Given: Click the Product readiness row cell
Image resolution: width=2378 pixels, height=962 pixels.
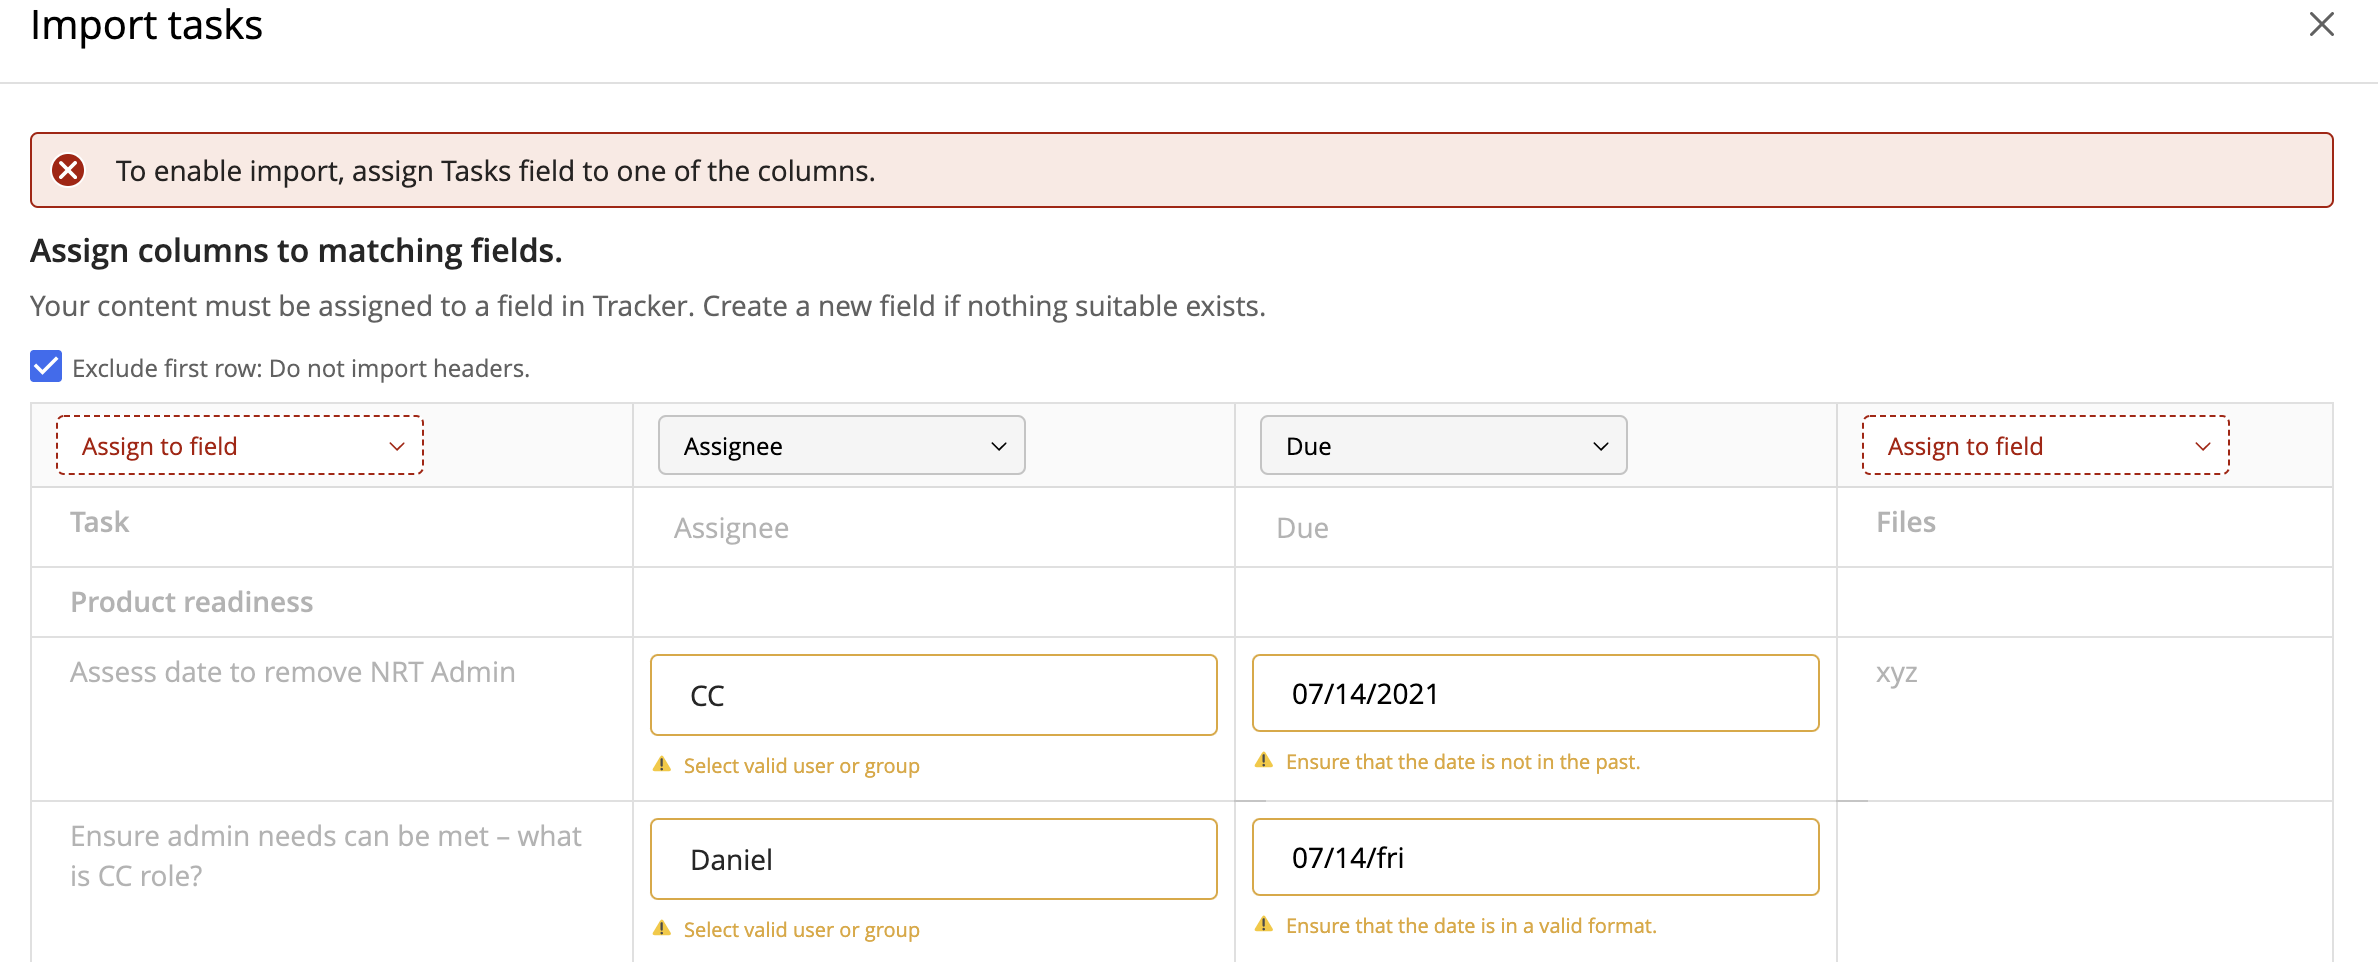Looking at the screenshot, I should click(x=192, y=602).
